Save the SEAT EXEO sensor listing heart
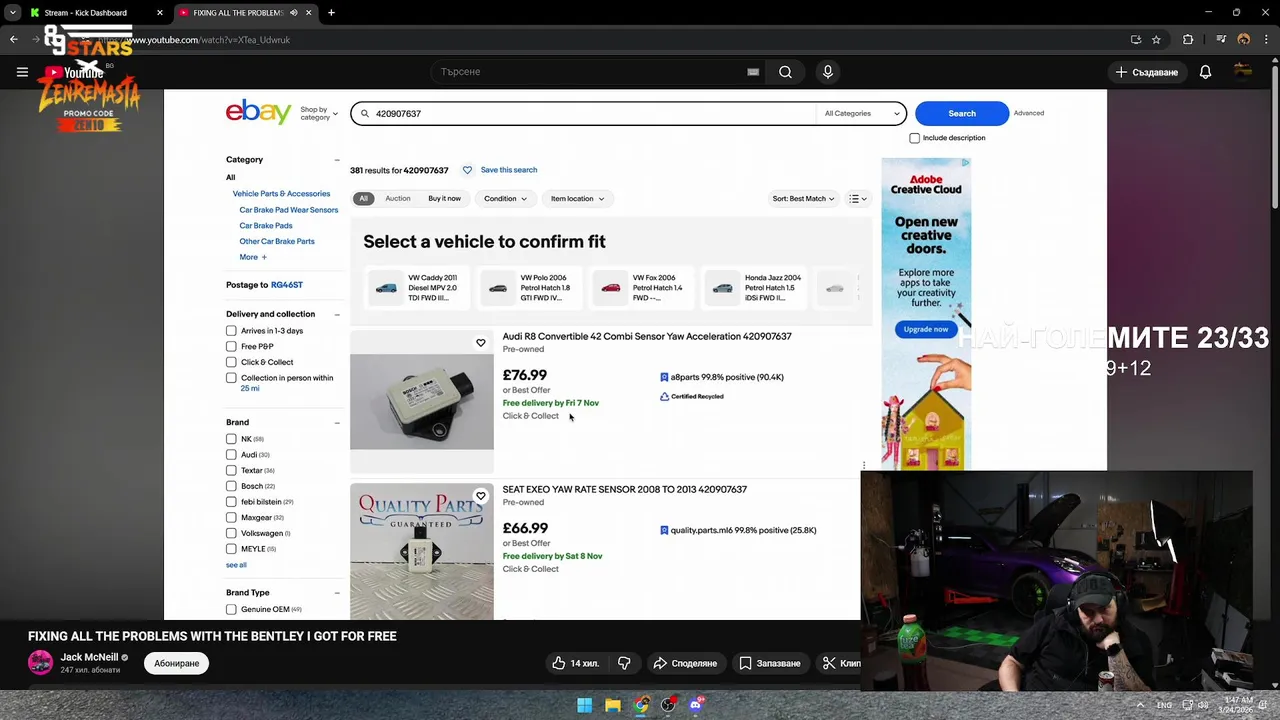Image resolution: width=1280 pixels, height=720 pixels. click(481, 496)
